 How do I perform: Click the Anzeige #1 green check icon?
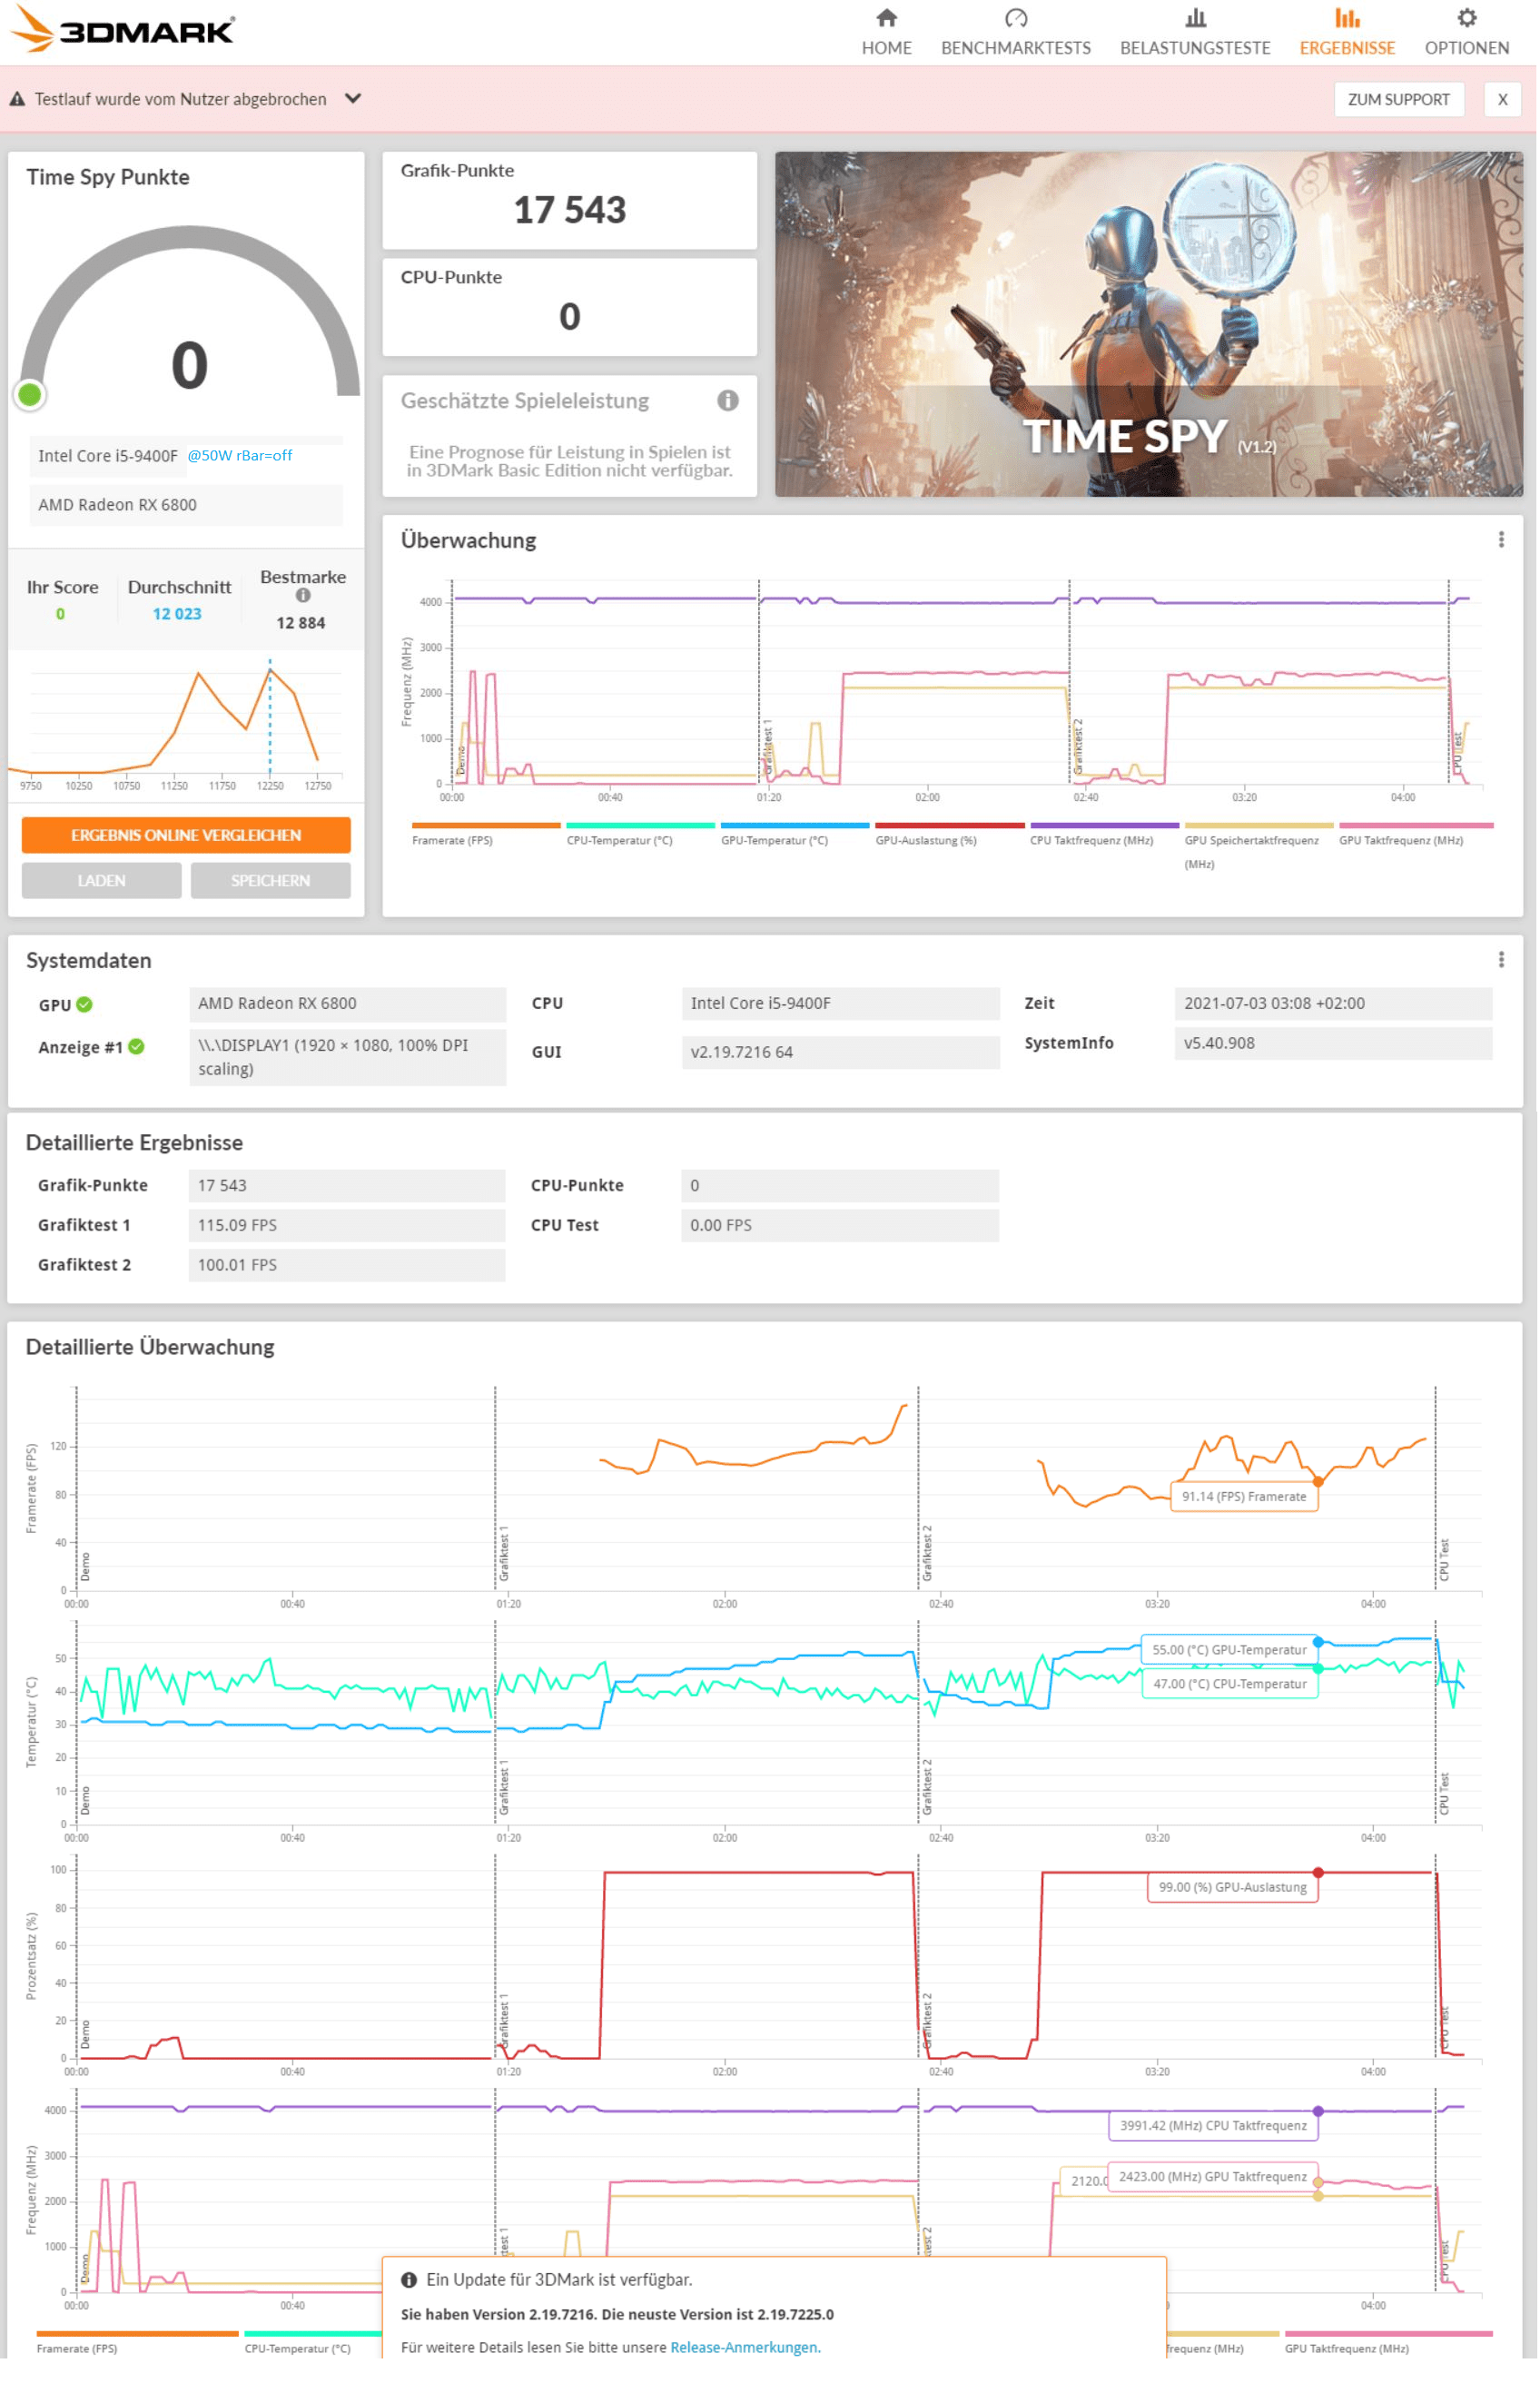coord(137,1047)
